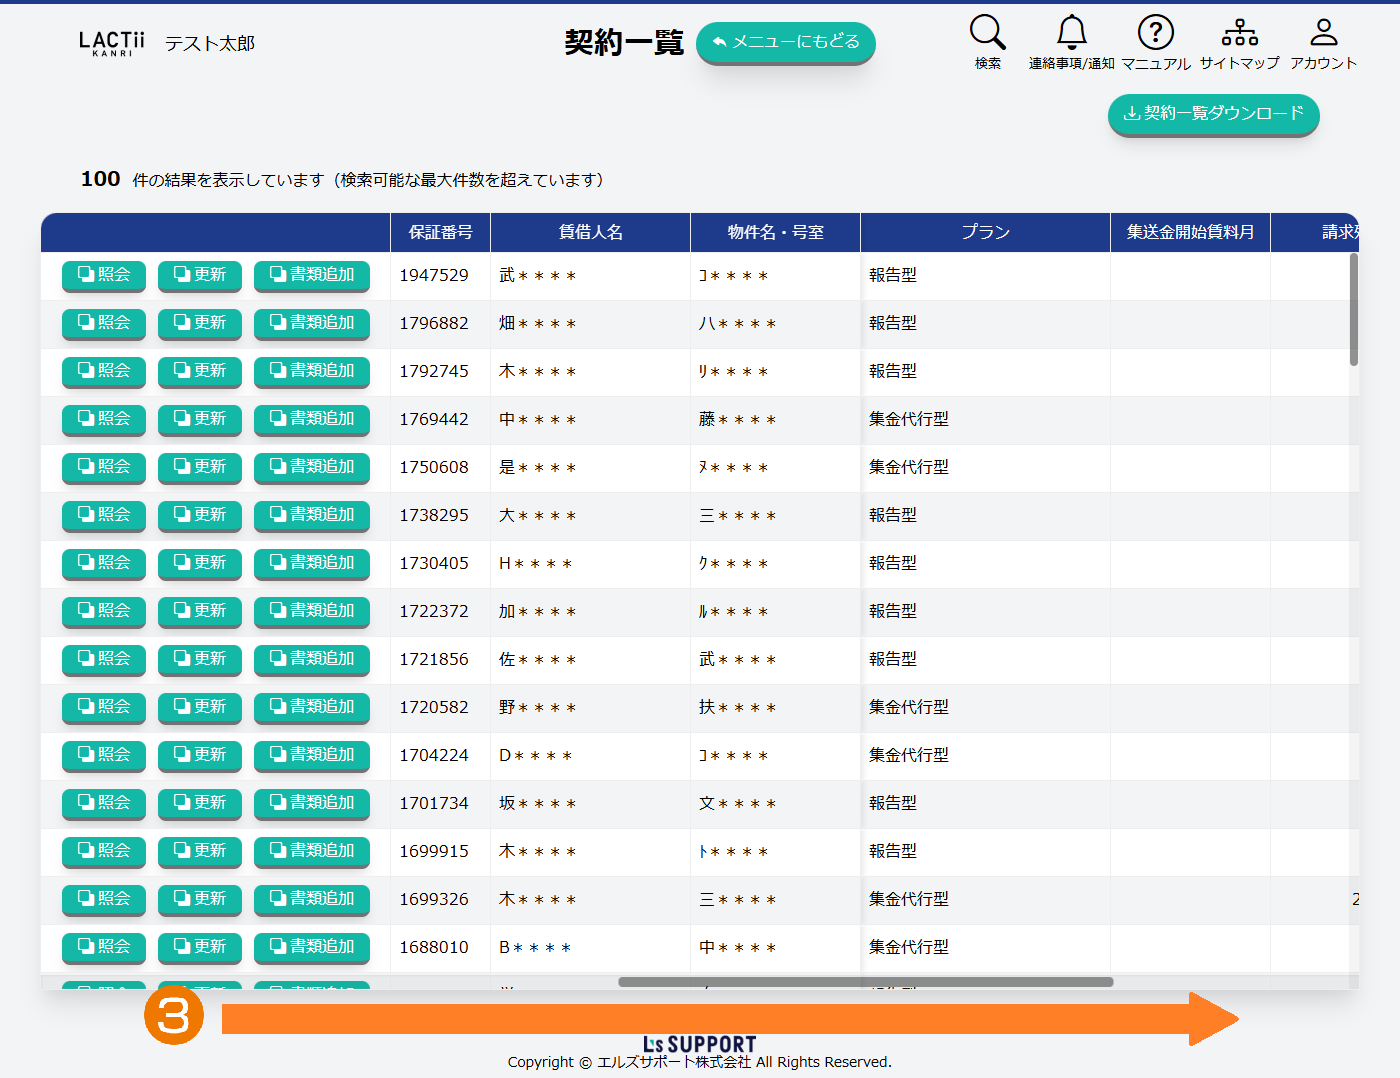Viewport: 1400px width, 1078px height.
Task: Click the 賃借人名 column header
Action: pos(590,232)
